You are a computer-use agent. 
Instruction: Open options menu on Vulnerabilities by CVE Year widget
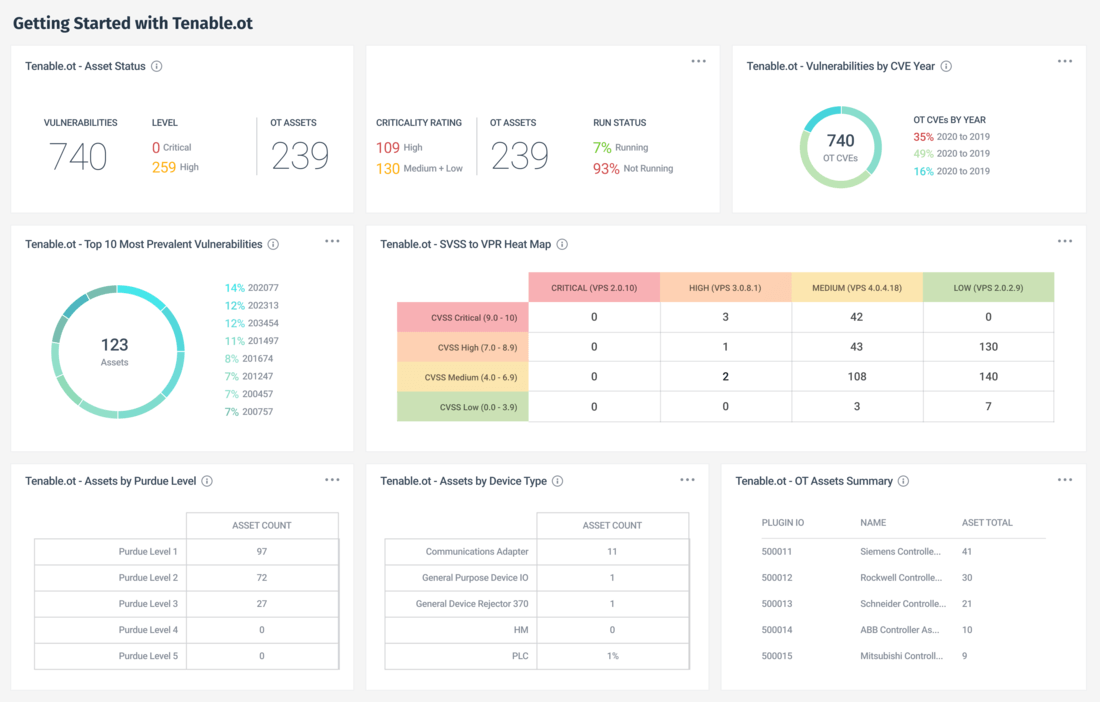coord(1065,61)
